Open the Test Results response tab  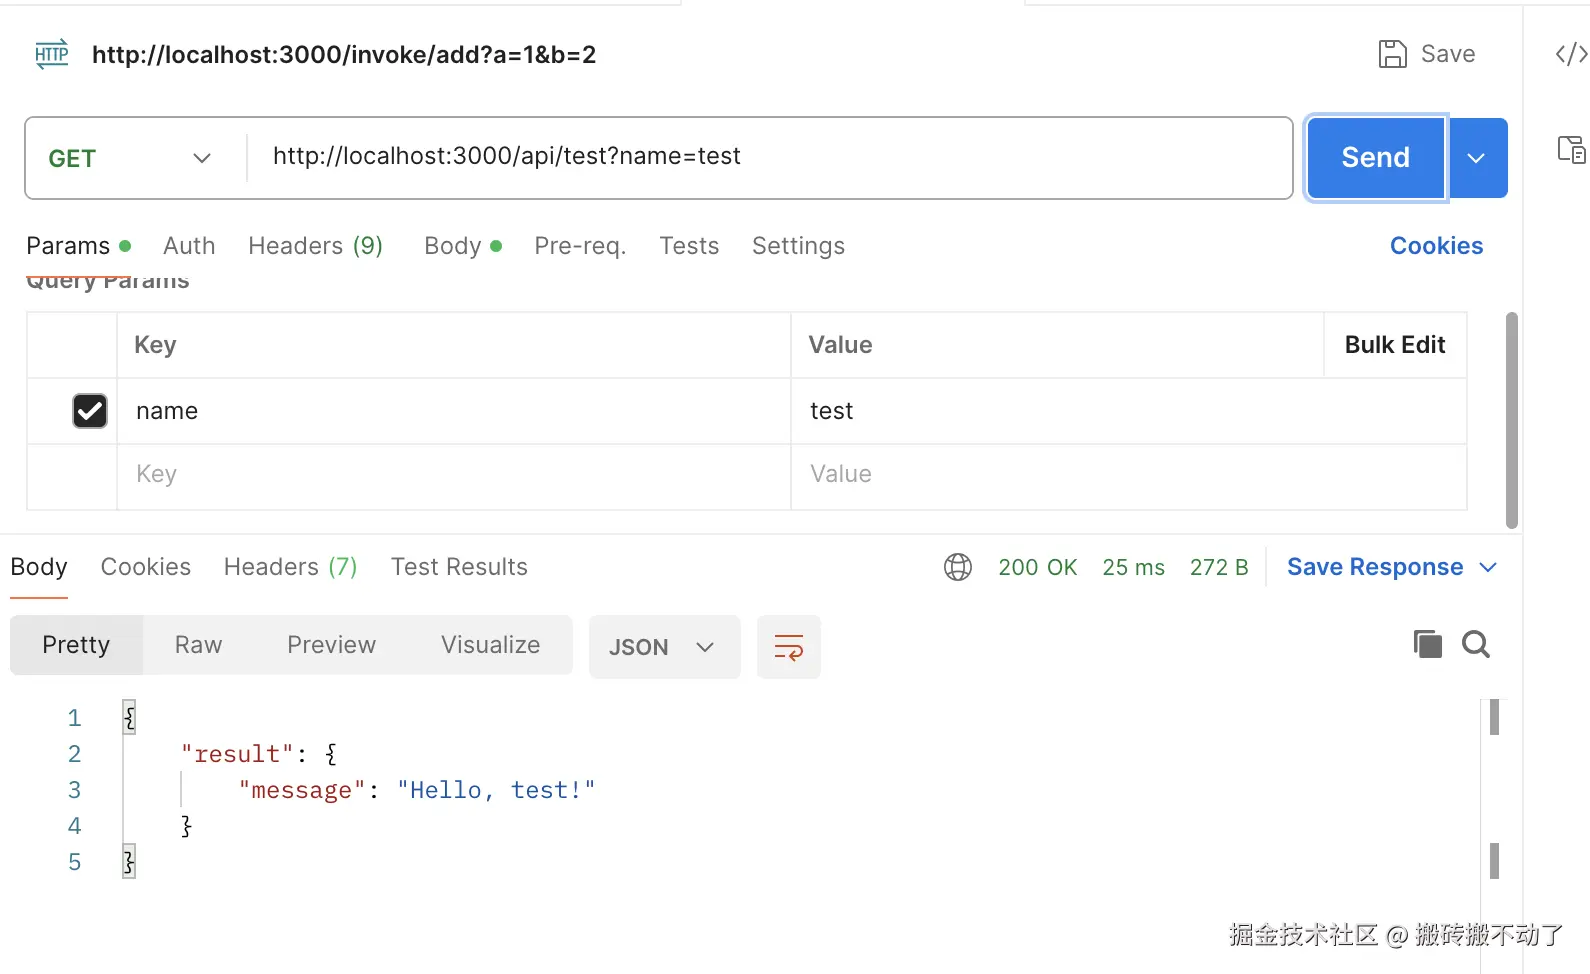pos(459,567)
